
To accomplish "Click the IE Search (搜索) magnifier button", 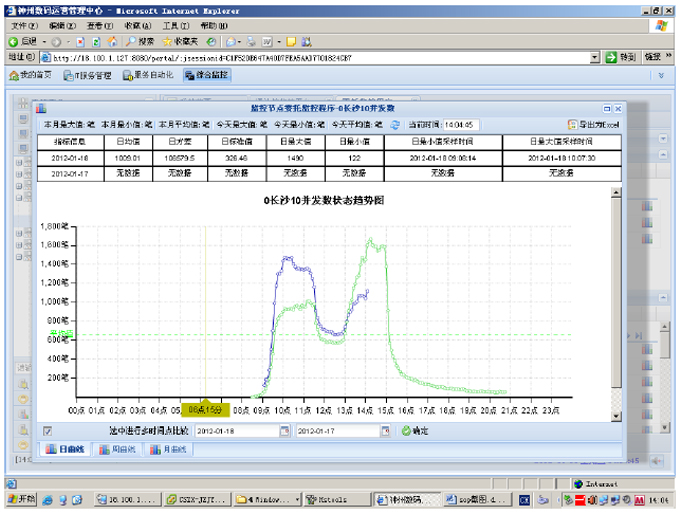I will (x=140, y=42).
